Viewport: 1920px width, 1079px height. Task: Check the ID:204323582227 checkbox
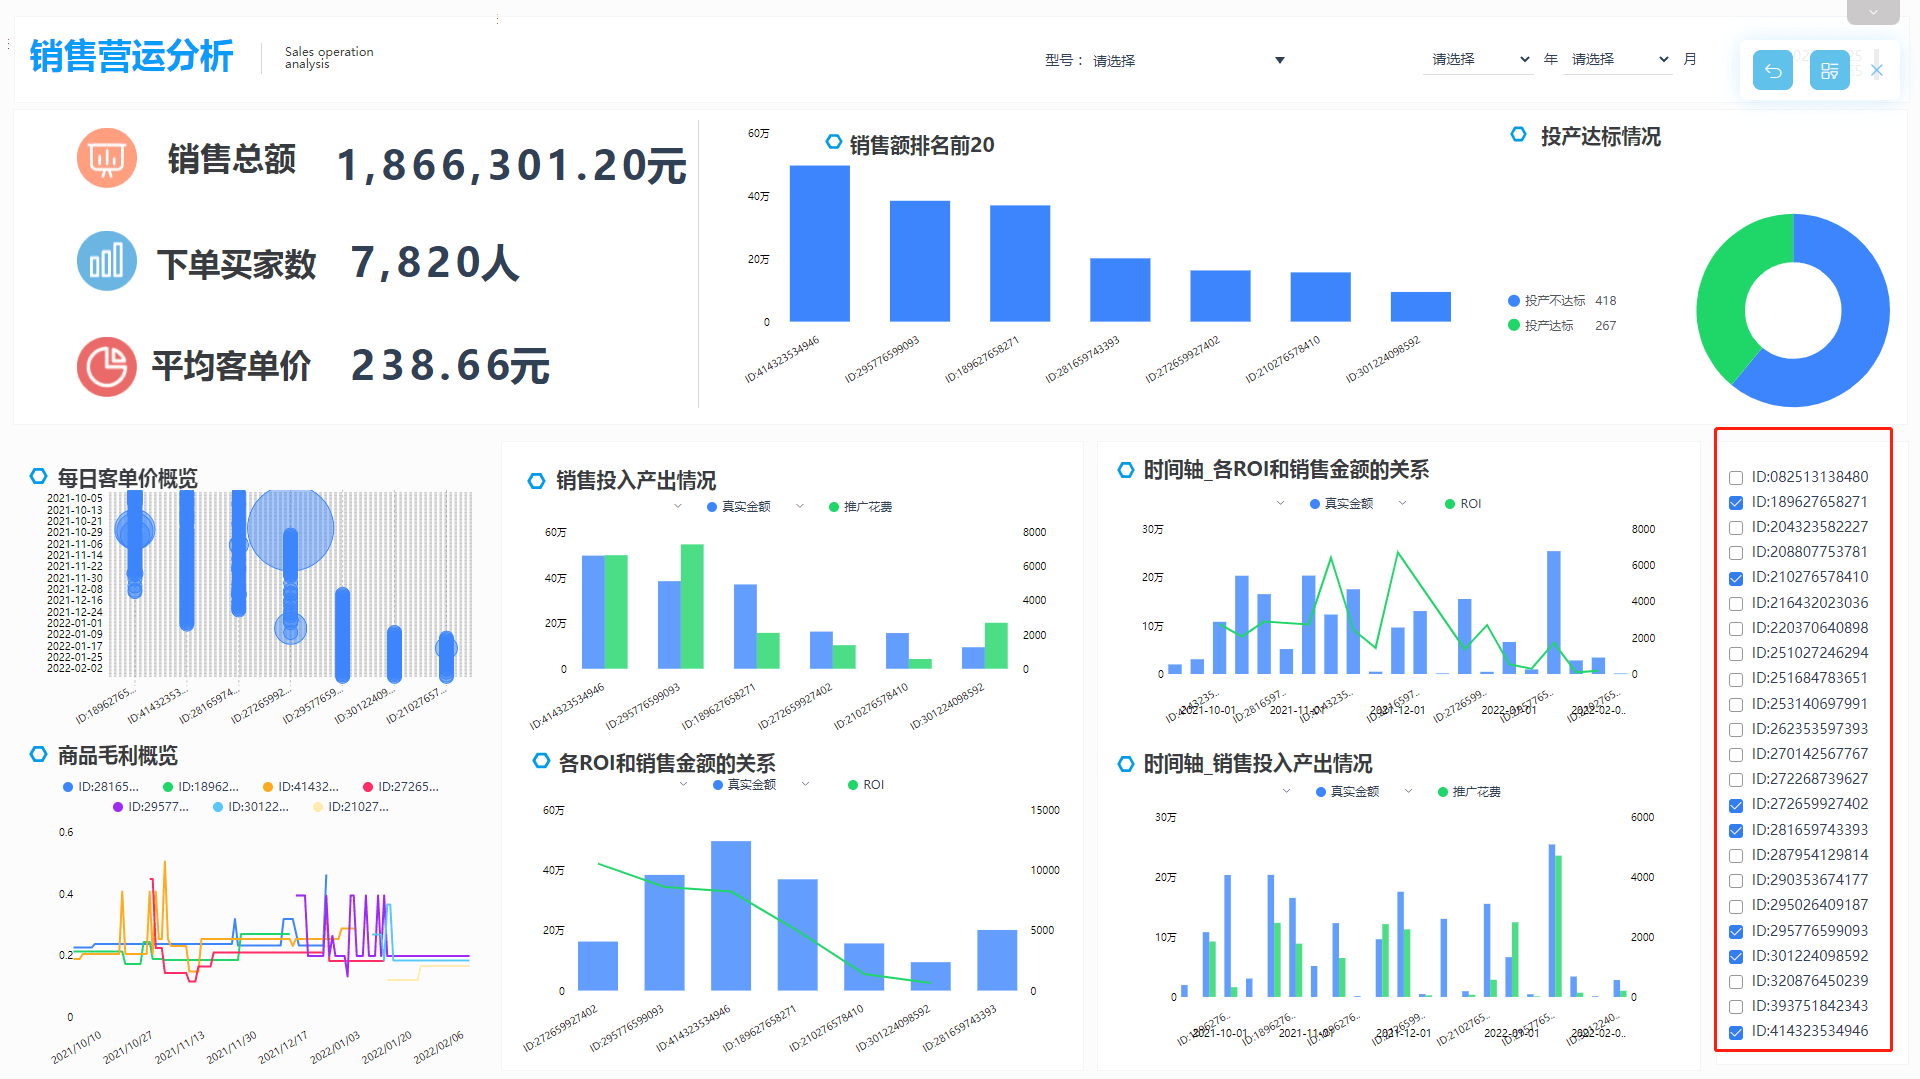tap(1736, 528)
